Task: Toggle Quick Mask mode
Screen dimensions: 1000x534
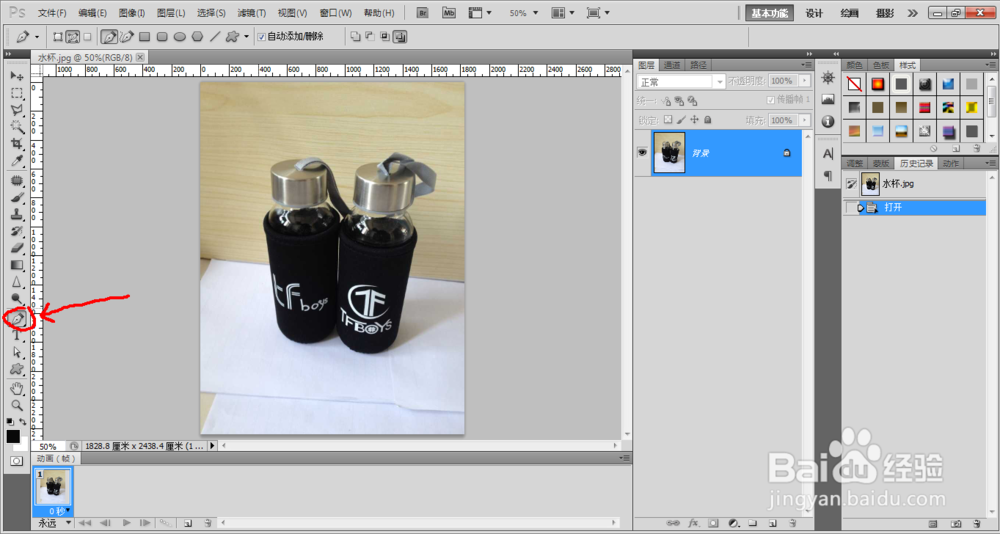Action: [x=17, y=460]
